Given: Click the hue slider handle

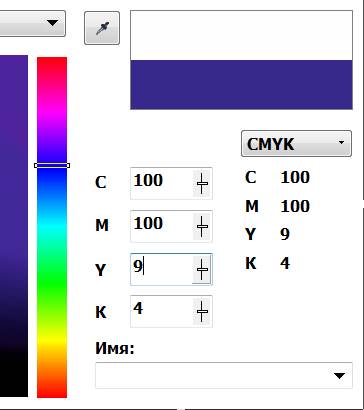Looking at the screenshot, I should [x=52, y=165].
